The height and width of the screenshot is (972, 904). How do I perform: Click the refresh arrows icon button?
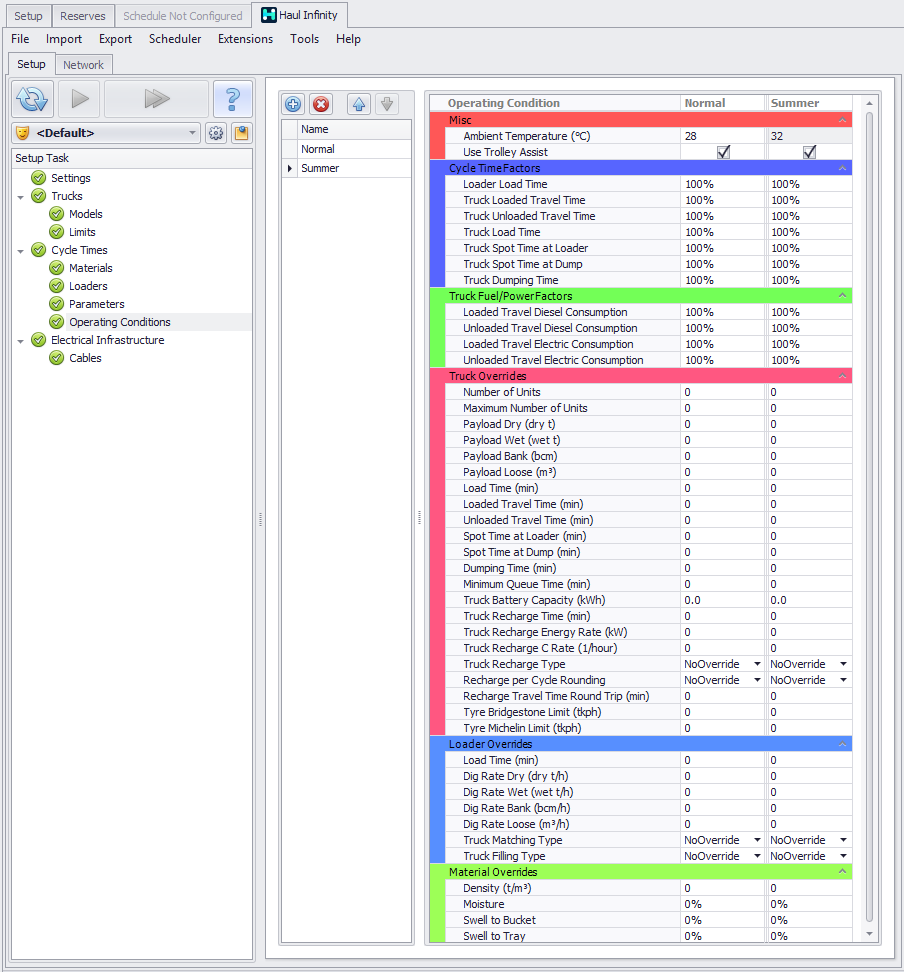32,99
